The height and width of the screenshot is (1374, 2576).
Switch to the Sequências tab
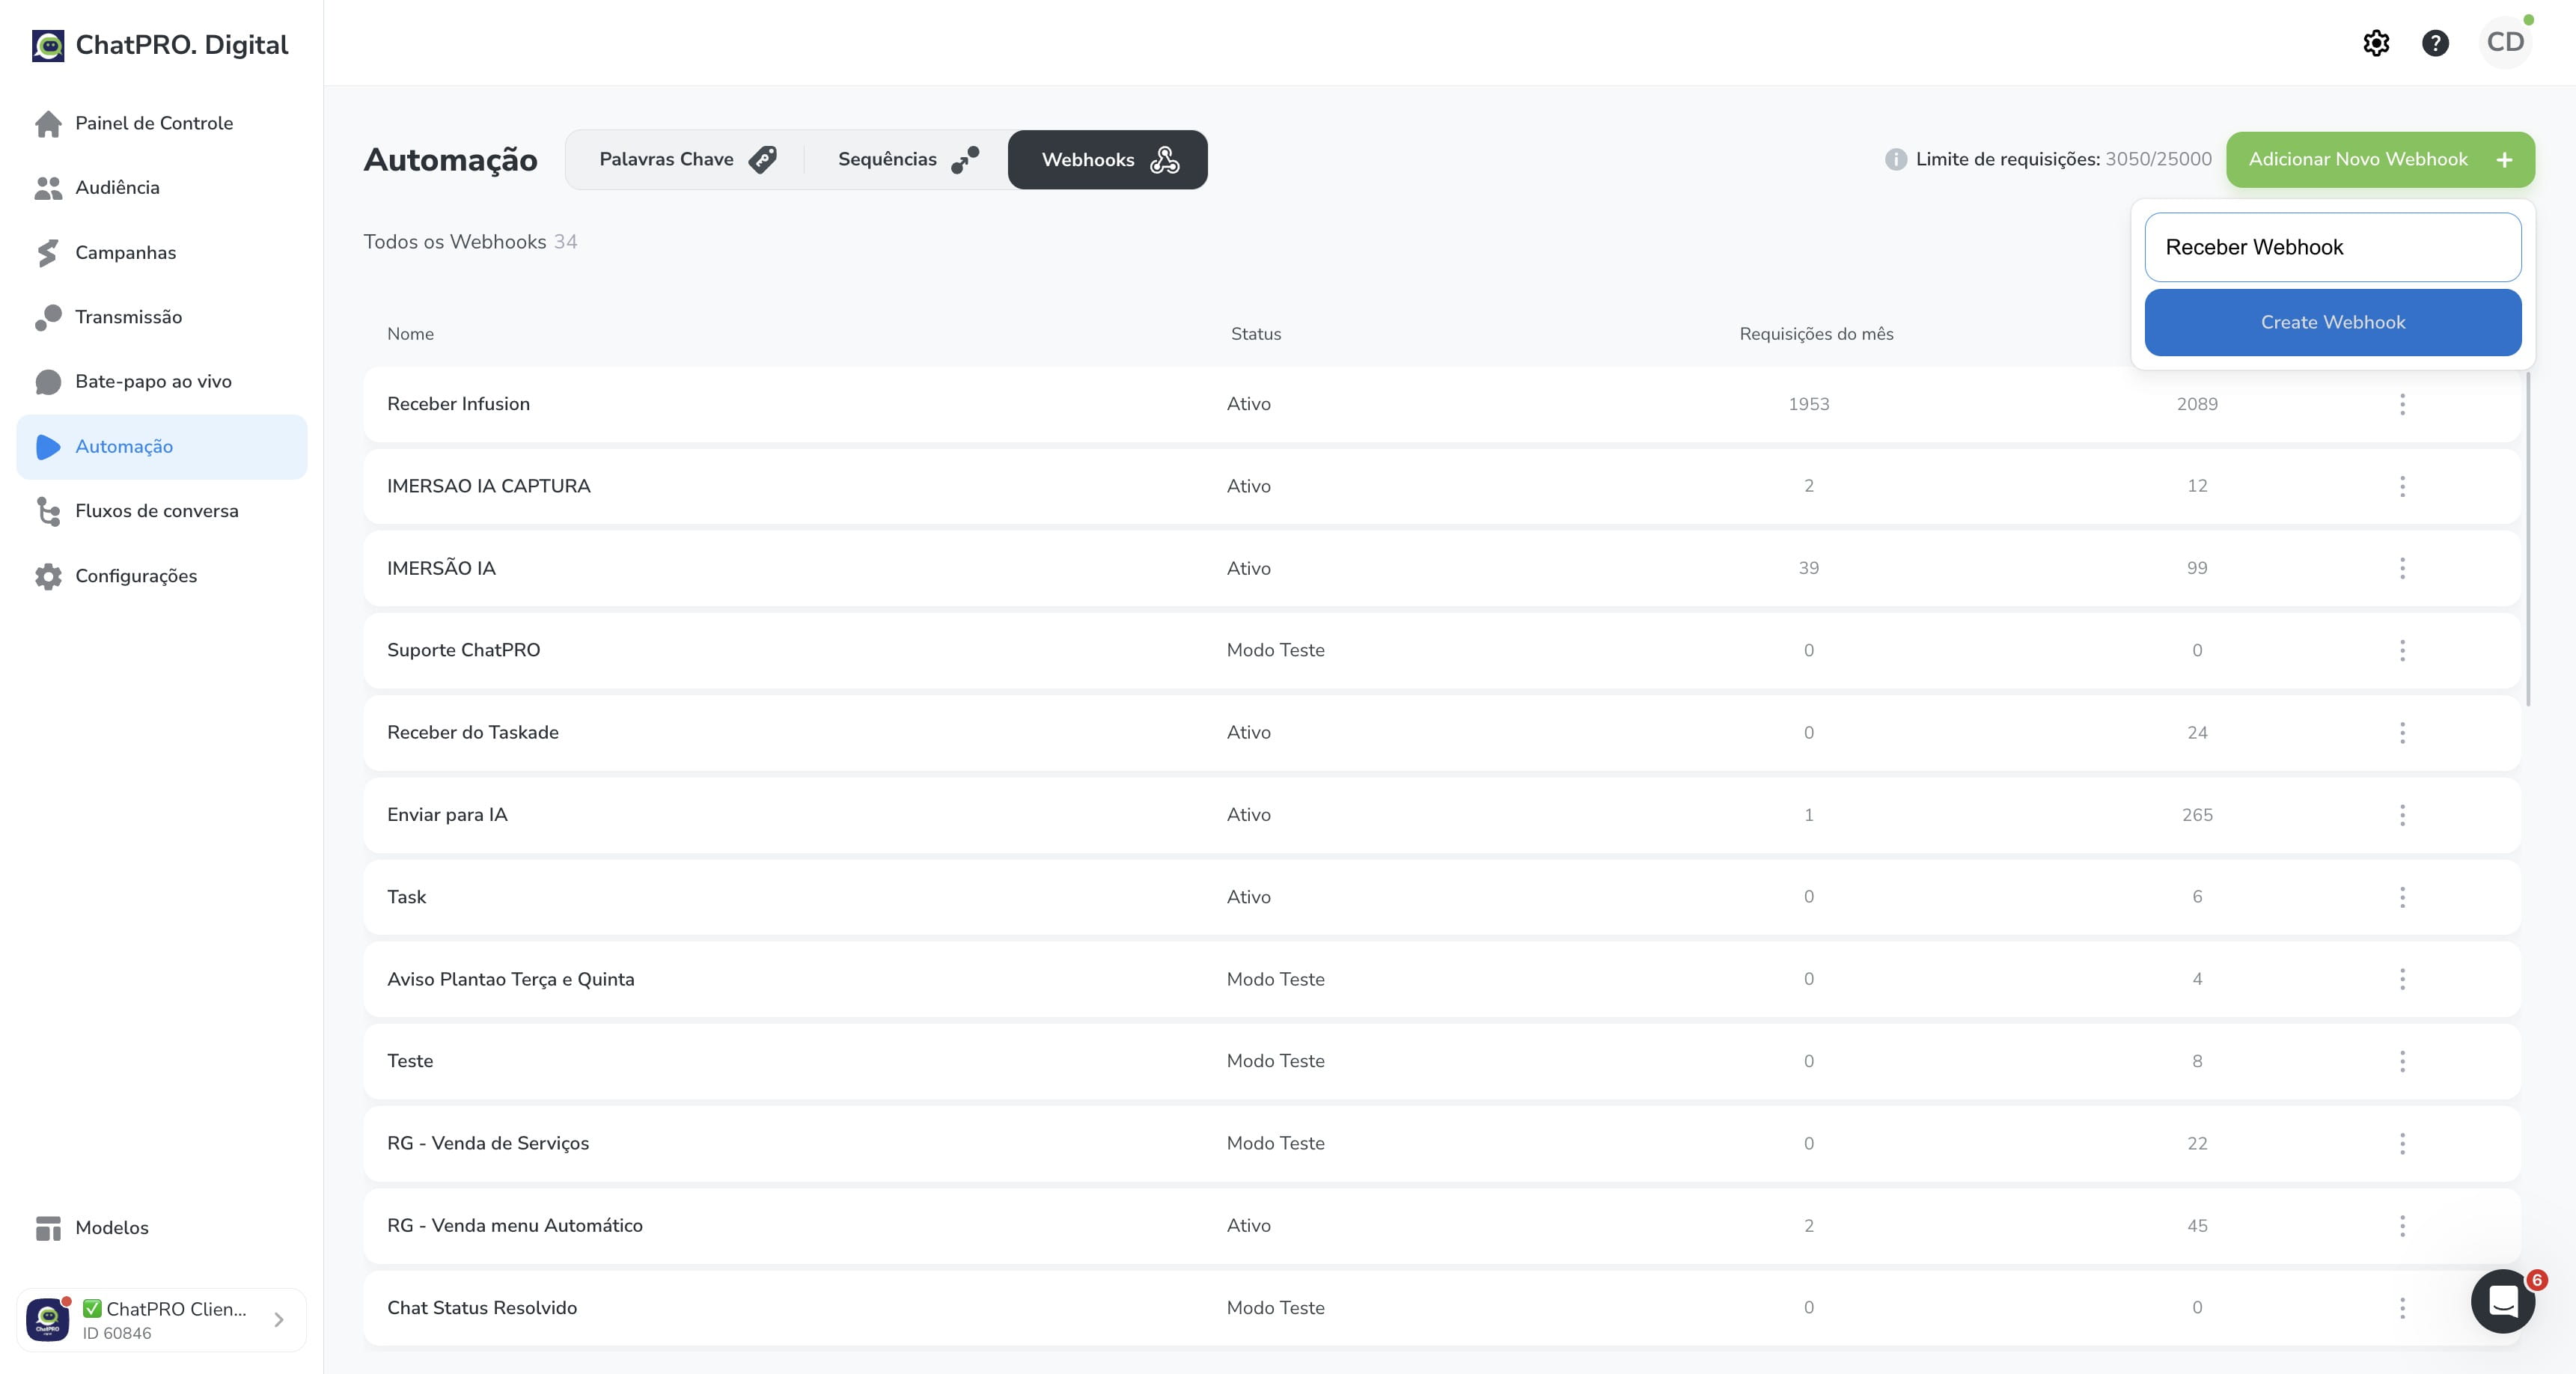click(908, 160)
